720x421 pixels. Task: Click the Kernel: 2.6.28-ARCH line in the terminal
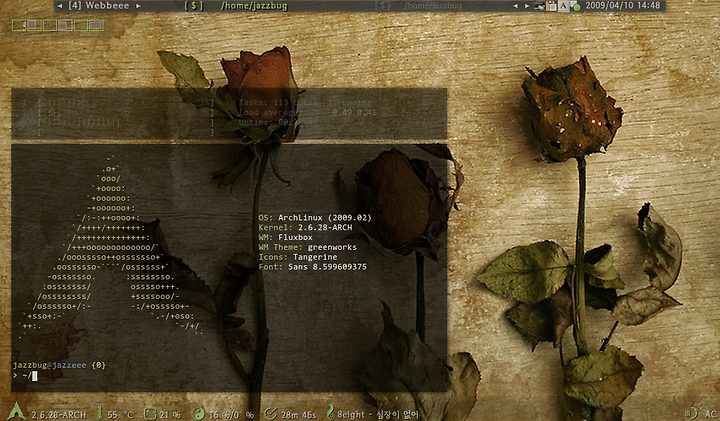(x=305, y=227)
